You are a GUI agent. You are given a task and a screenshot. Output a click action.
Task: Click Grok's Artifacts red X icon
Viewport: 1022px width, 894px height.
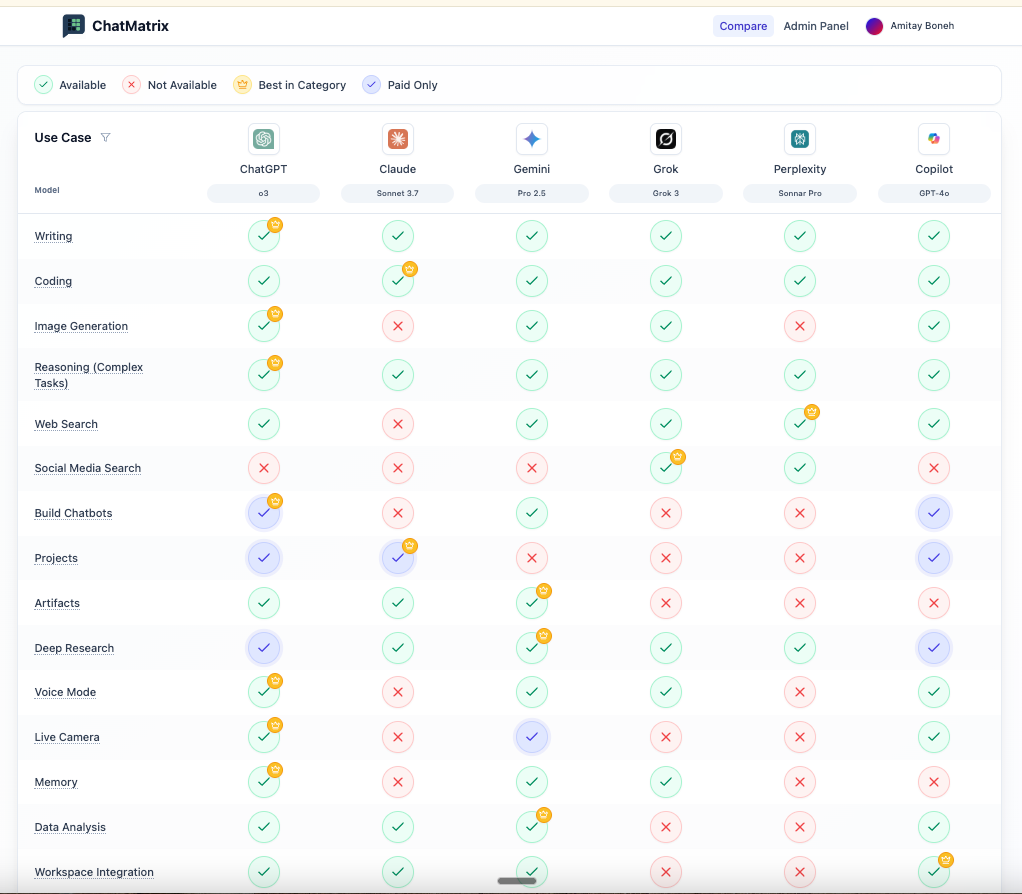[x=666, y=603]
